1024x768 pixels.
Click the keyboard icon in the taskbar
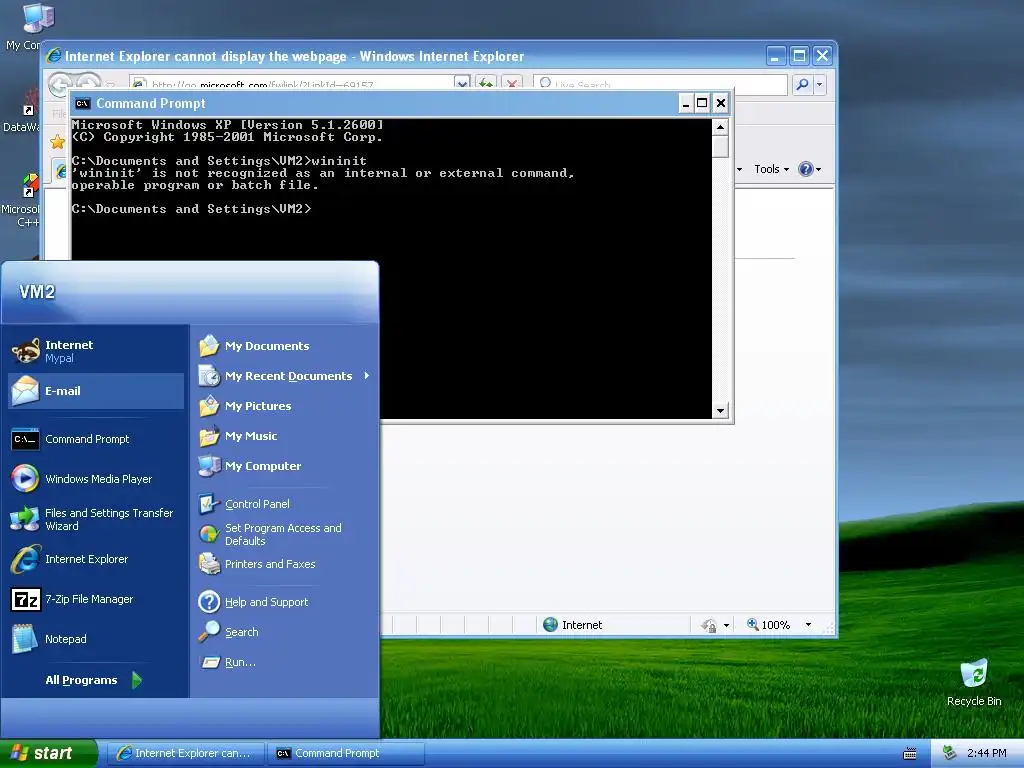coord(910,754)
